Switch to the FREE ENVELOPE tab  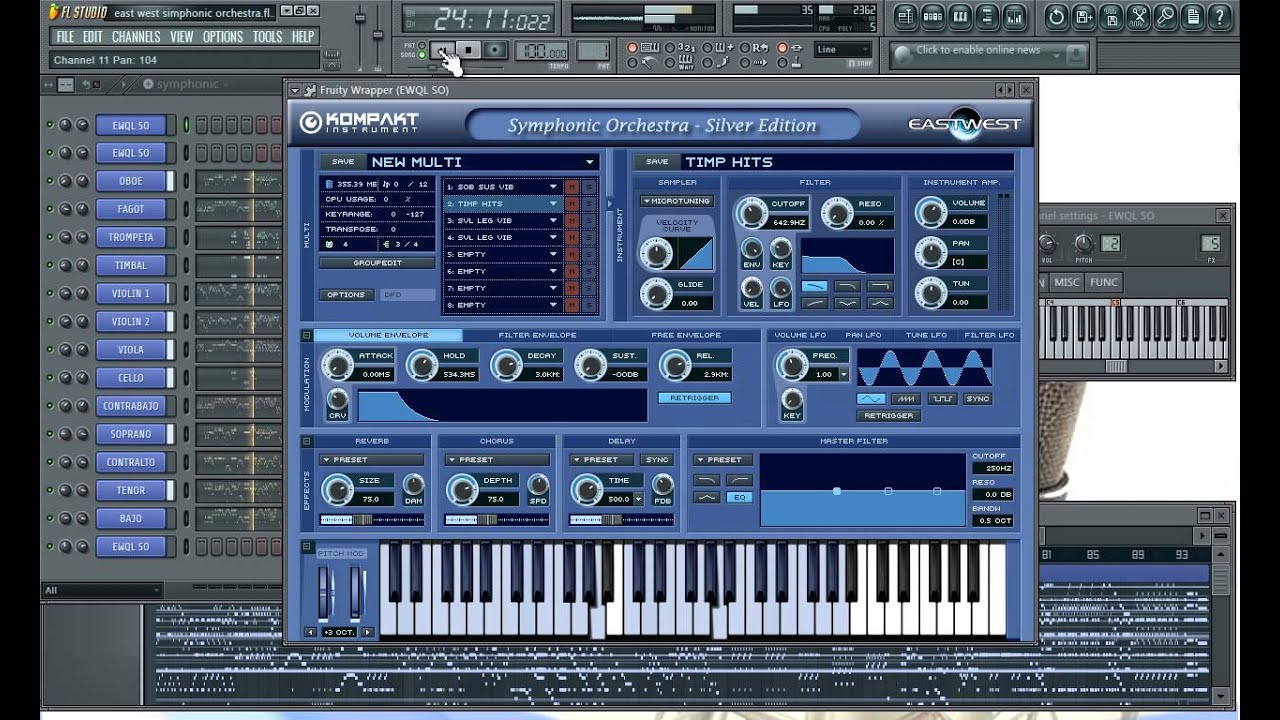[686, 336]
